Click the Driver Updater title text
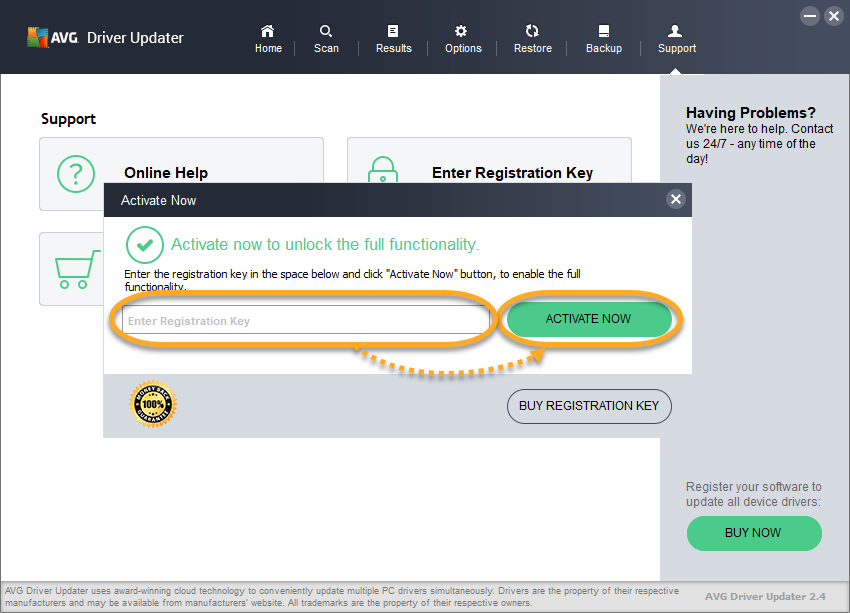The width and height of the screenshot is (850, 613). click(135, 37)
